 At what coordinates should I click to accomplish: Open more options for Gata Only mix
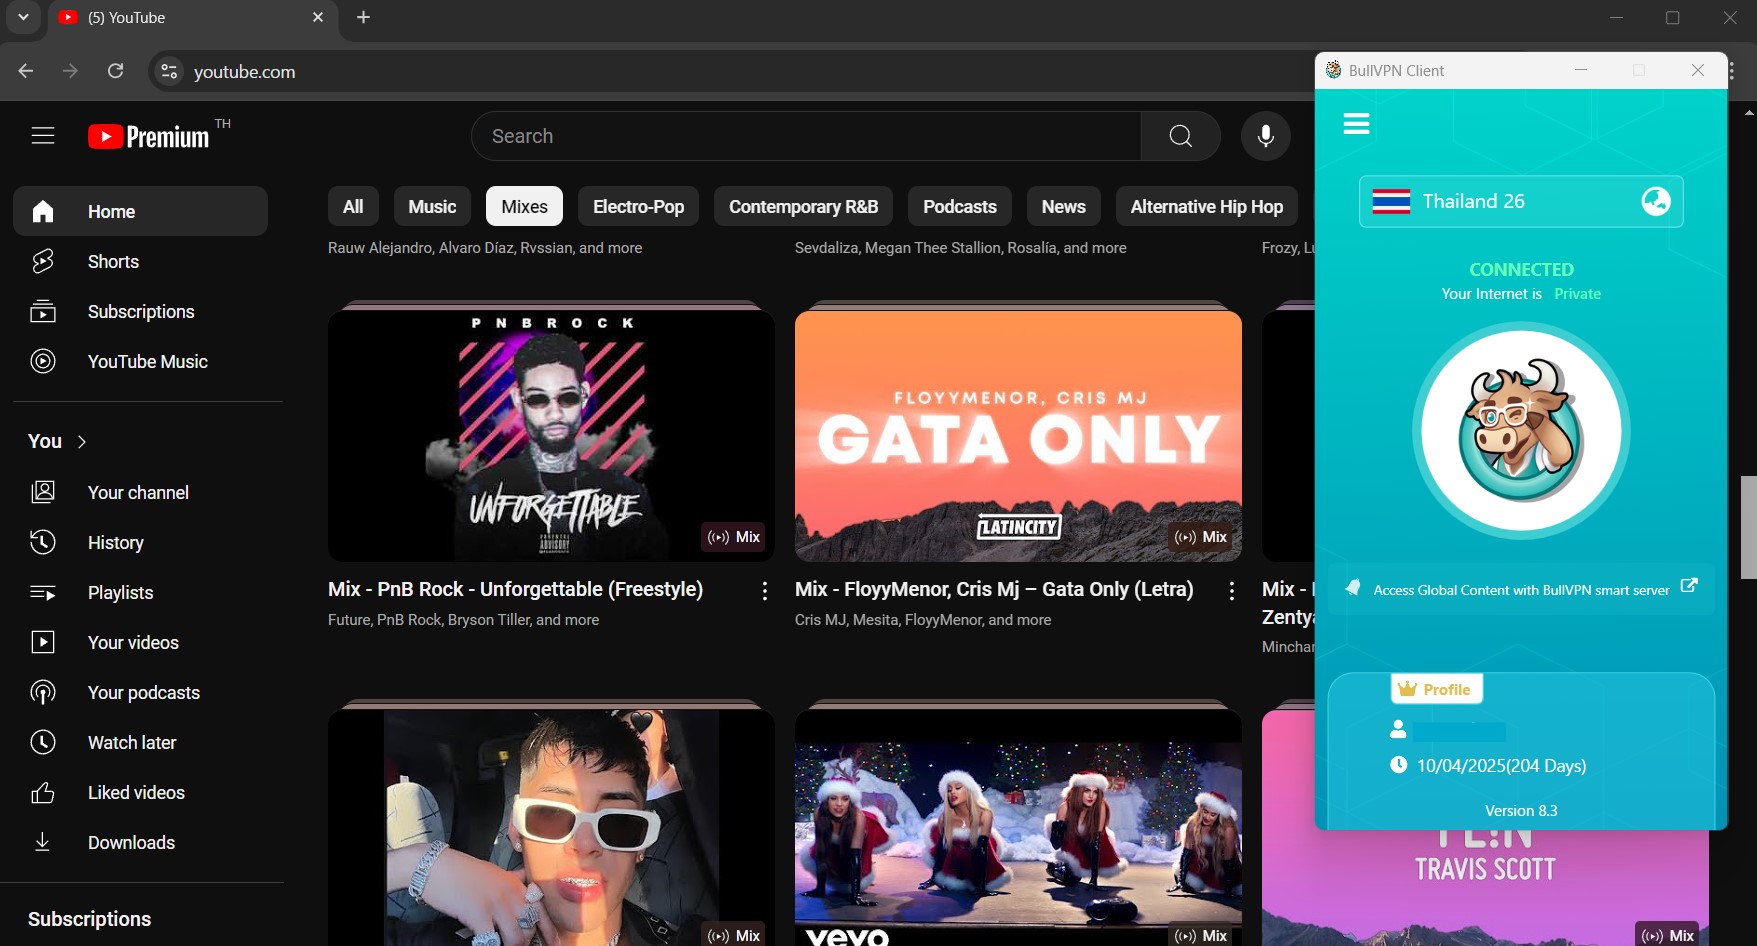pyautogui.click(x=1232, y=591)
